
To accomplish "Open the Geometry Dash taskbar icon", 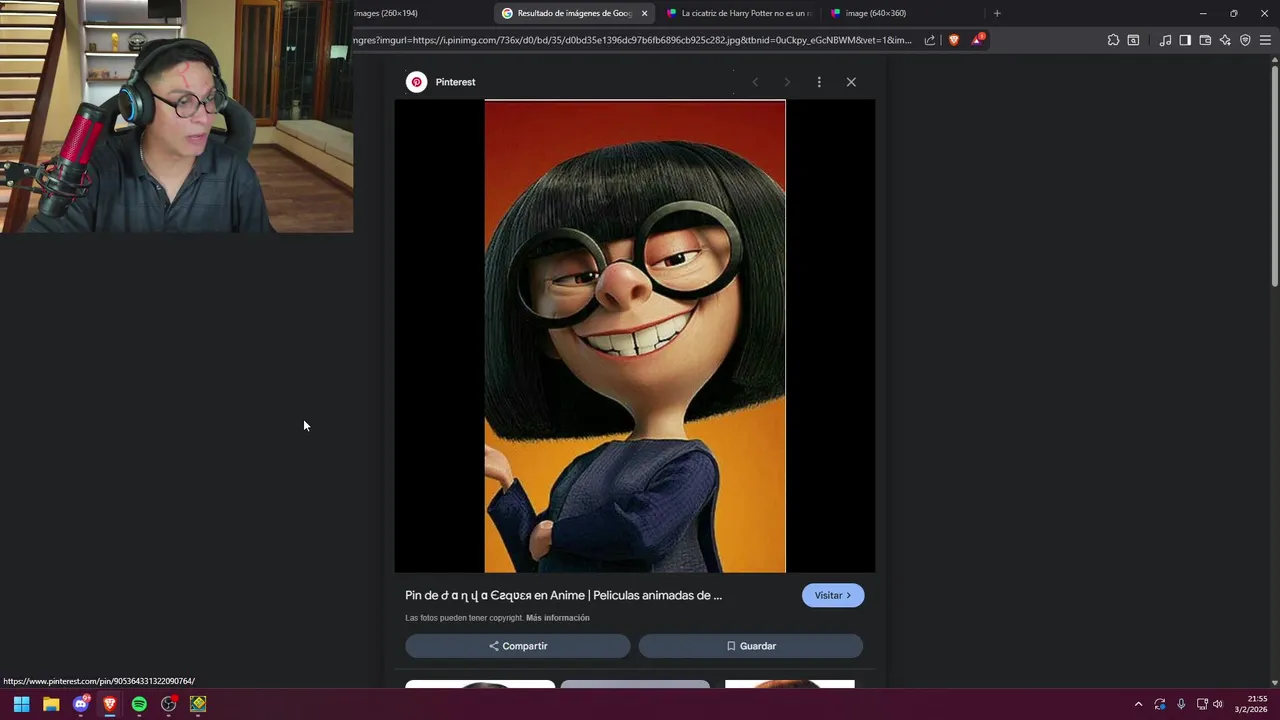I will pyautogui.click(x=198, y=704).
